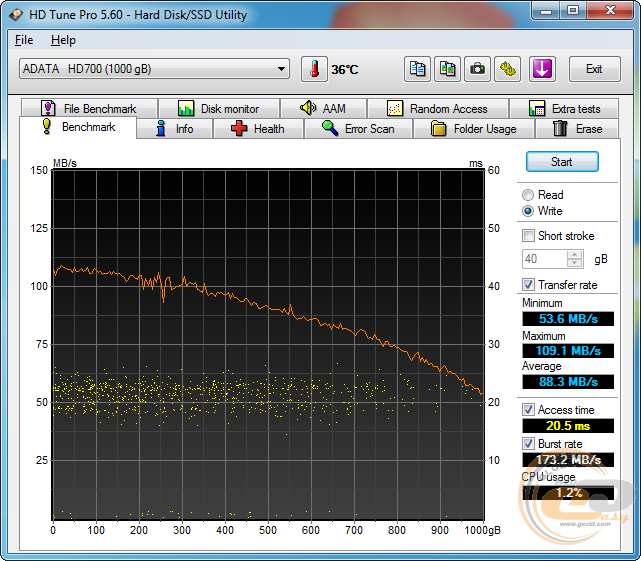Open the Extra tests tab
This screenshot has height=561, width=641.
564,109
